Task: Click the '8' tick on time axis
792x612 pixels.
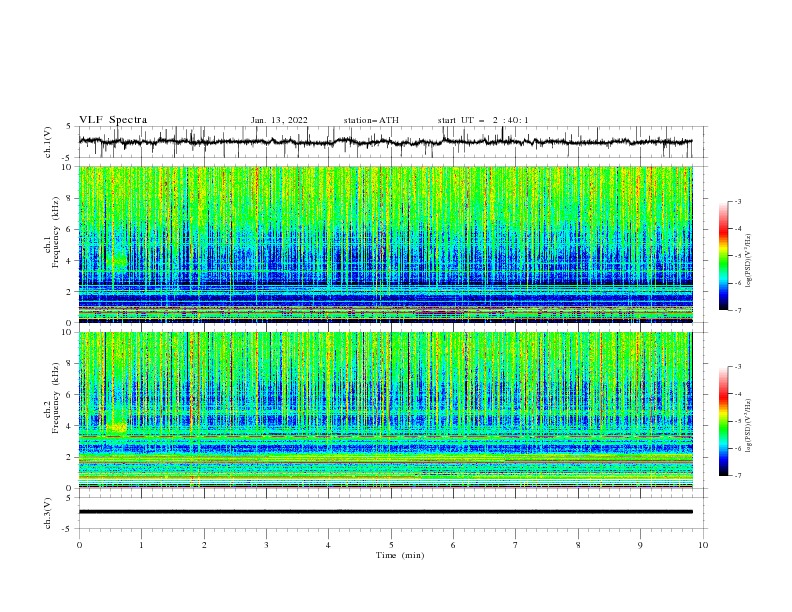Action: coord(578,545)
